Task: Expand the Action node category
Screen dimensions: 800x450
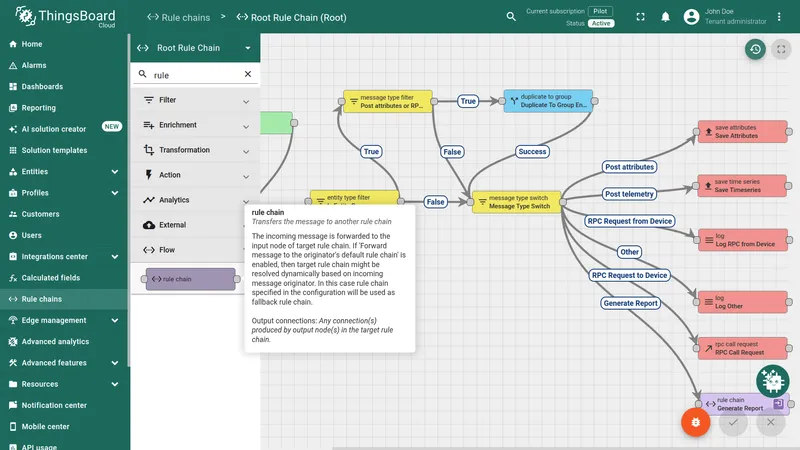Action: tap(195, 176)
